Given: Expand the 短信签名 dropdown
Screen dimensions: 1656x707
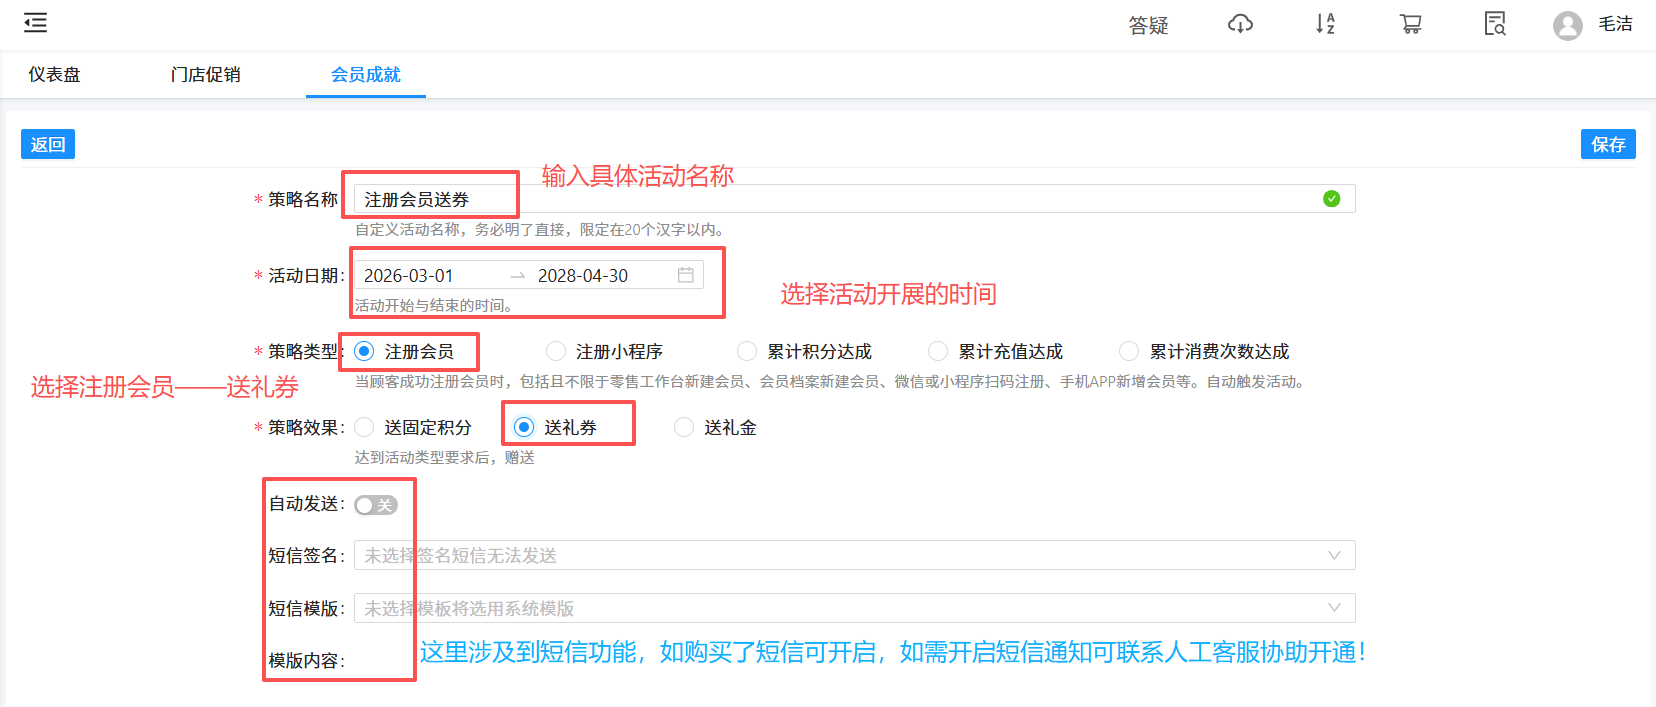Looking at the screenshot, I should coord(854,555).
